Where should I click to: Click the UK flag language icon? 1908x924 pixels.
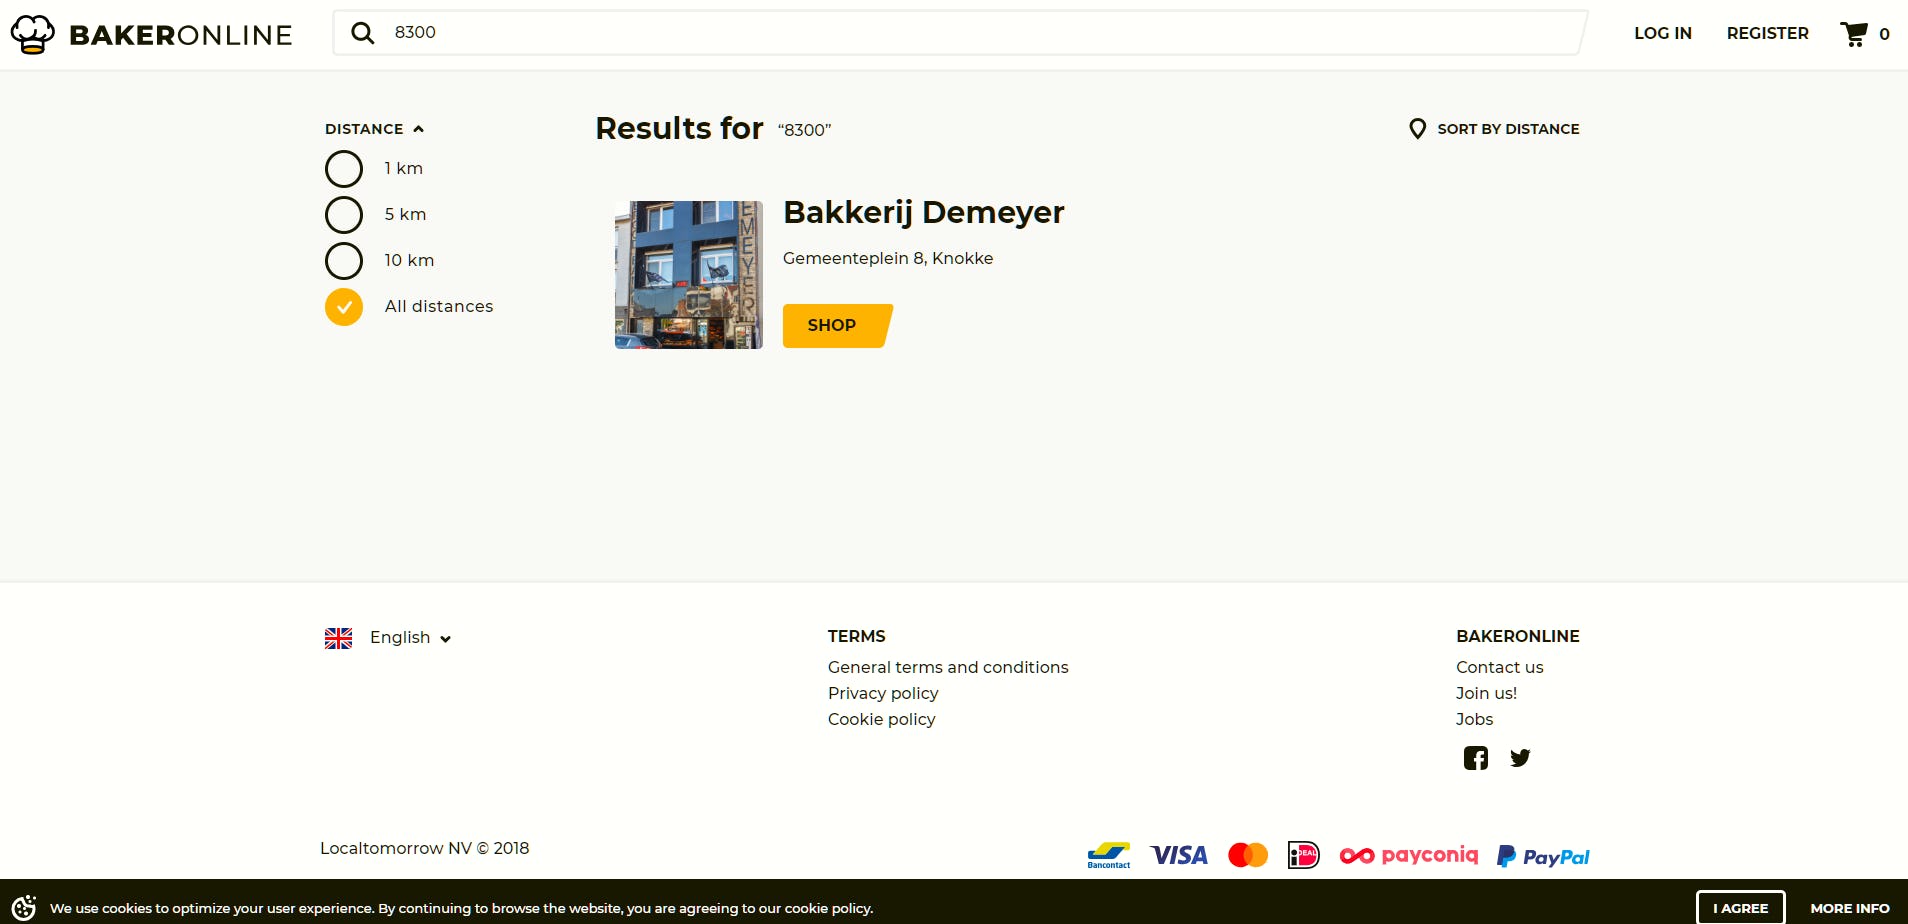click(x=338, y=638)
